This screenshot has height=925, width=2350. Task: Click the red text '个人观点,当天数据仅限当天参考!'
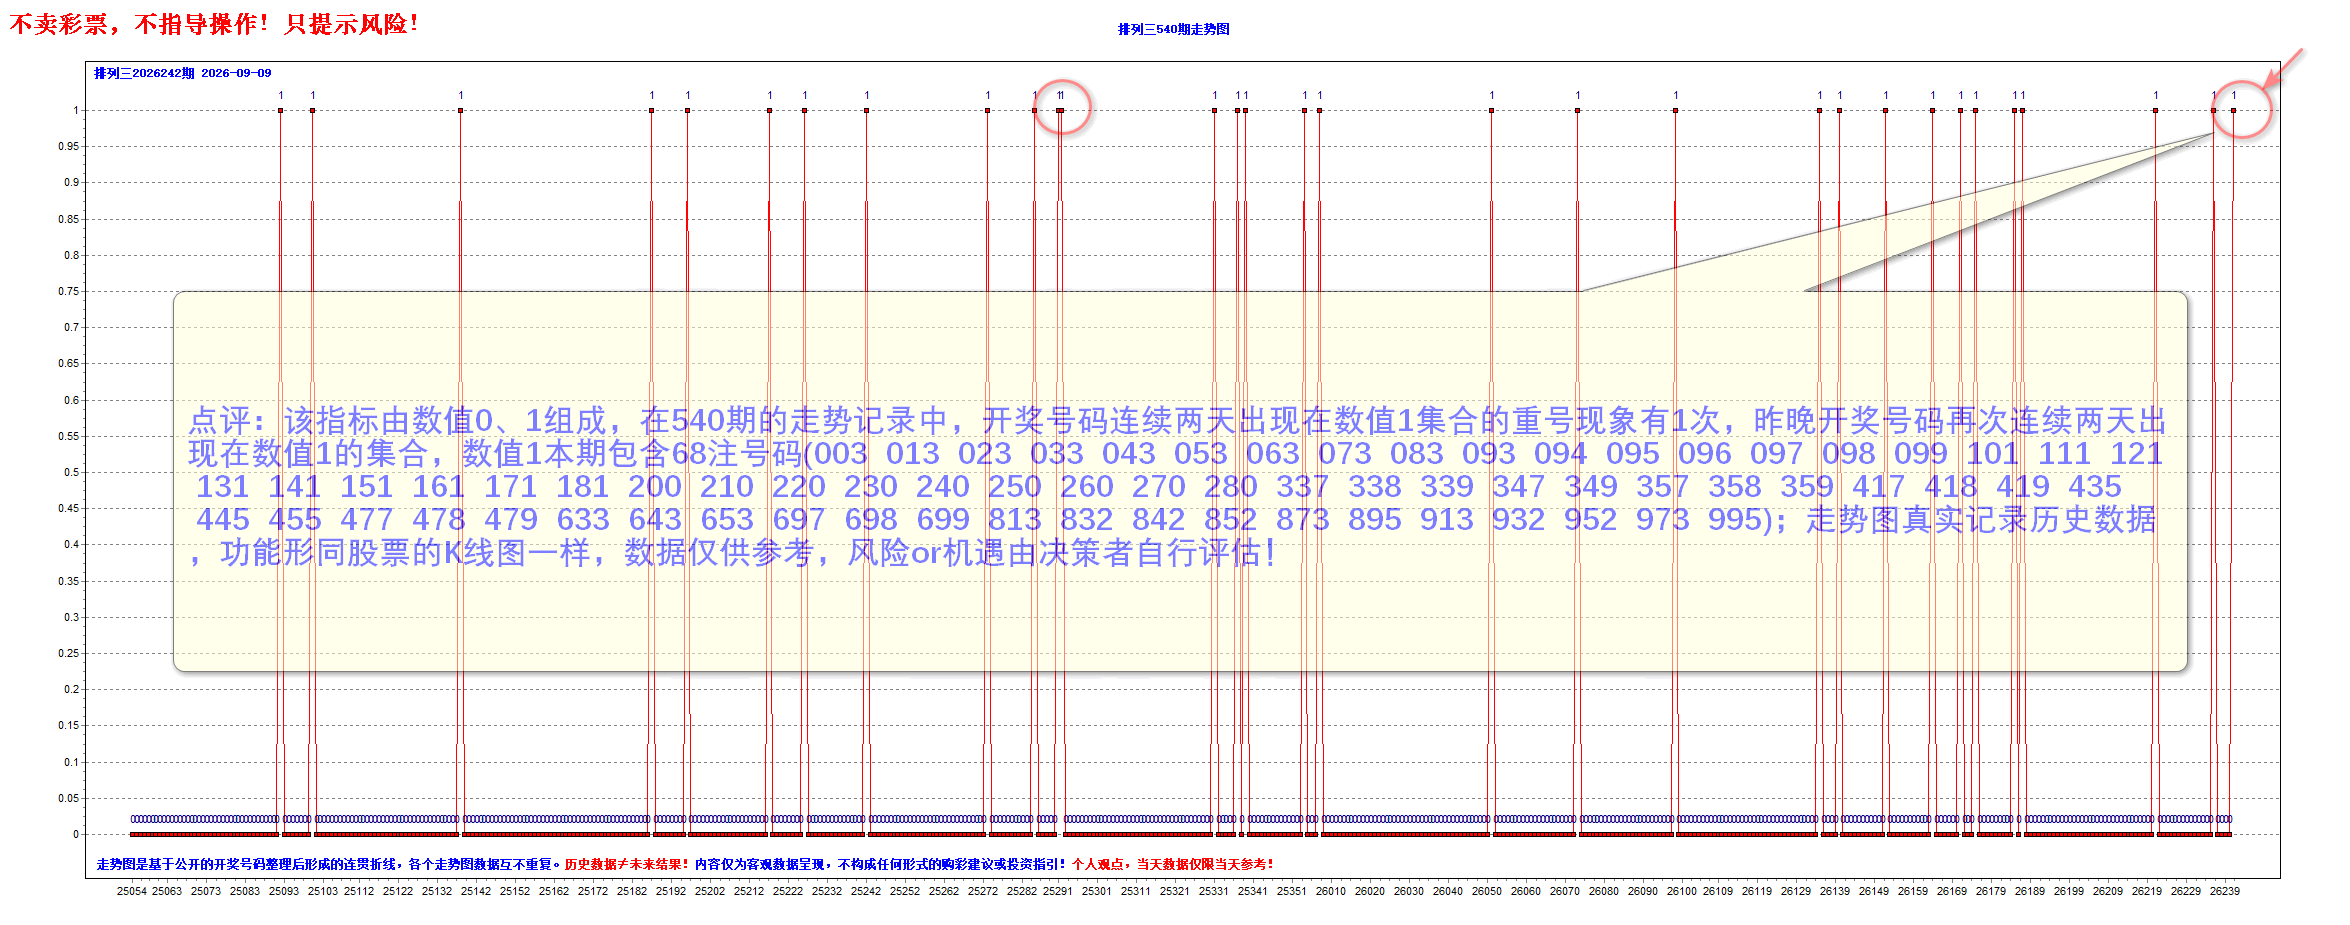(1173, 864)
